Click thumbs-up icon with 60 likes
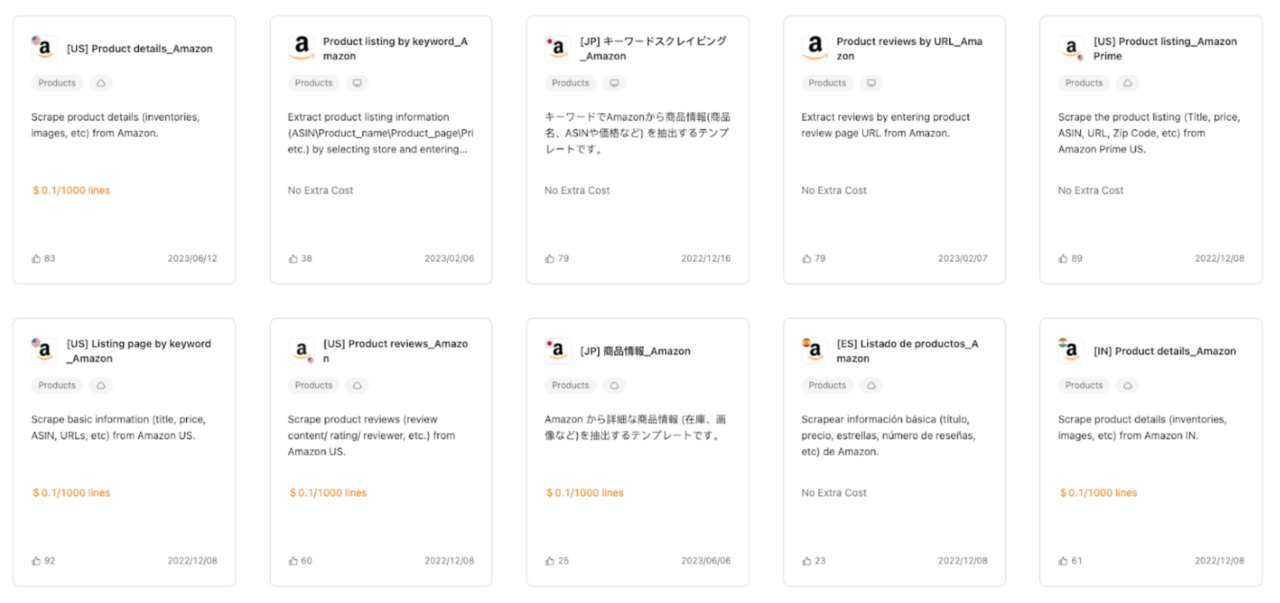1280x603 pixels. tap(293, 560)
